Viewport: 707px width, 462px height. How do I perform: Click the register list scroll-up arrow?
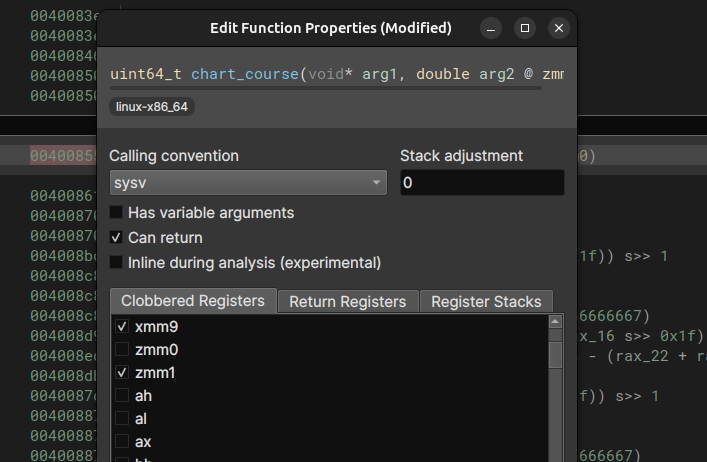tap(555, 321)
